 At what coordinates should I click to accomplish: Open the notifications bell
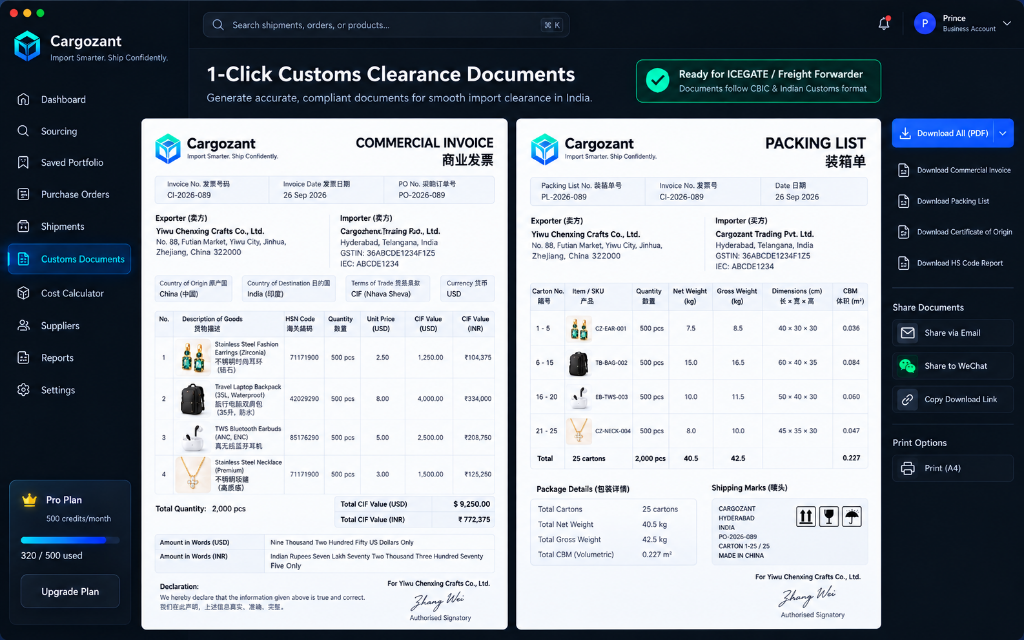884,24
